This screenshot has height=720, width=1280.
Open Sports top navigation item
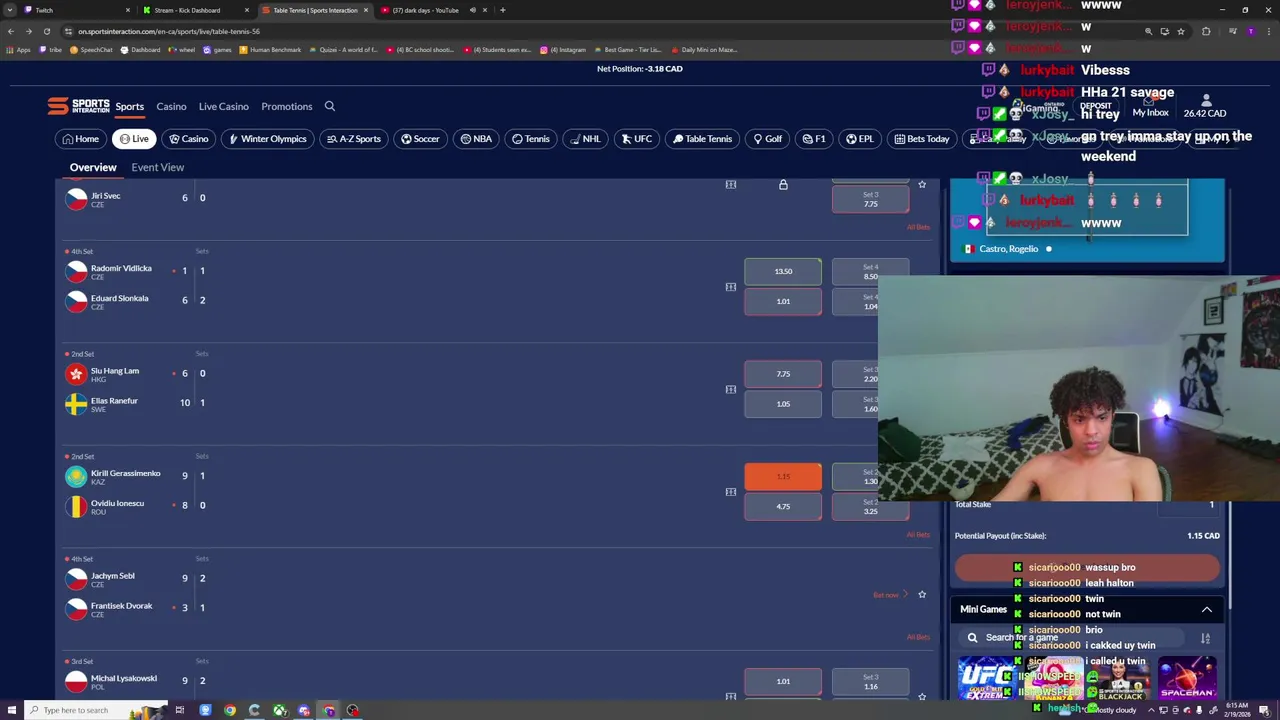129,106
